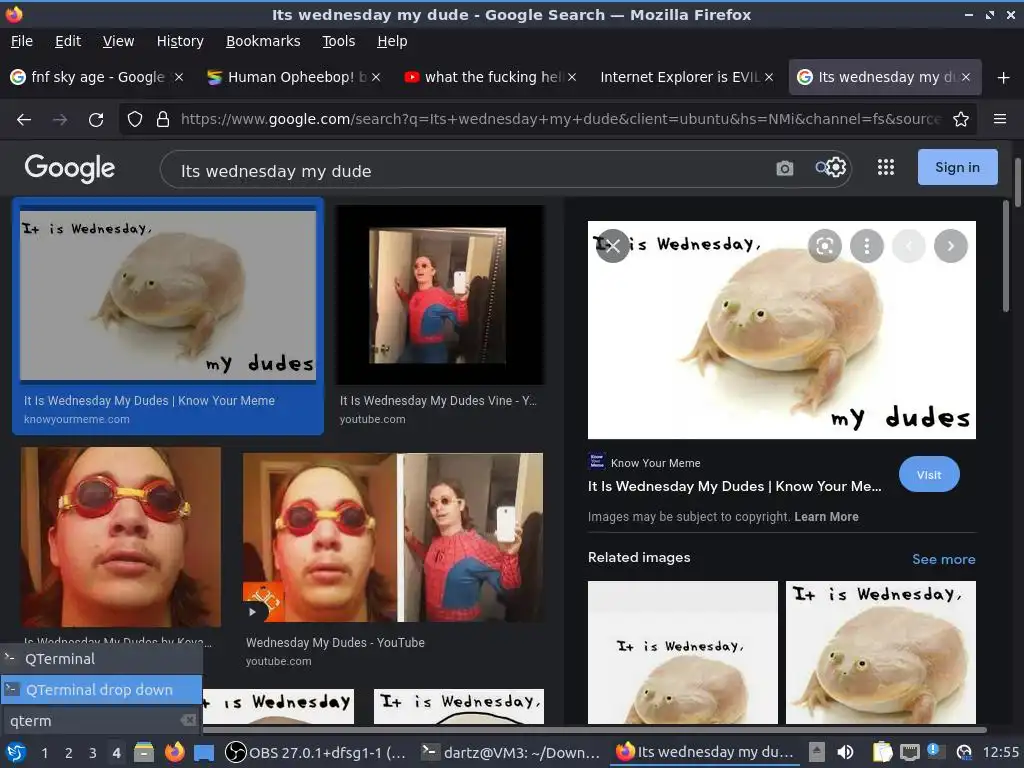Open the tracking protection shield icon
Image resolution: width=1024 pixels, height=768 pixels.
(x=135, y=120)
